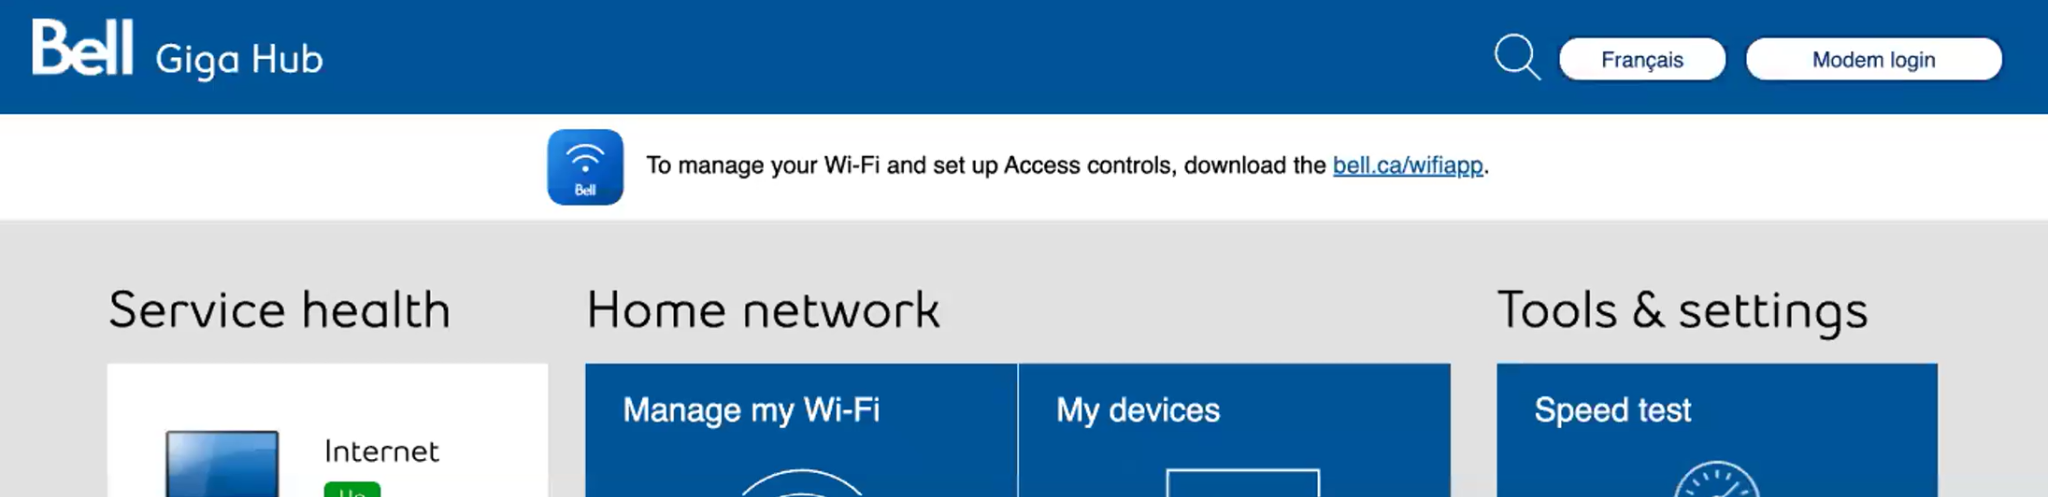Select the Internet status label
This screenshot has height=497, width=2048.
pos(381,451)
